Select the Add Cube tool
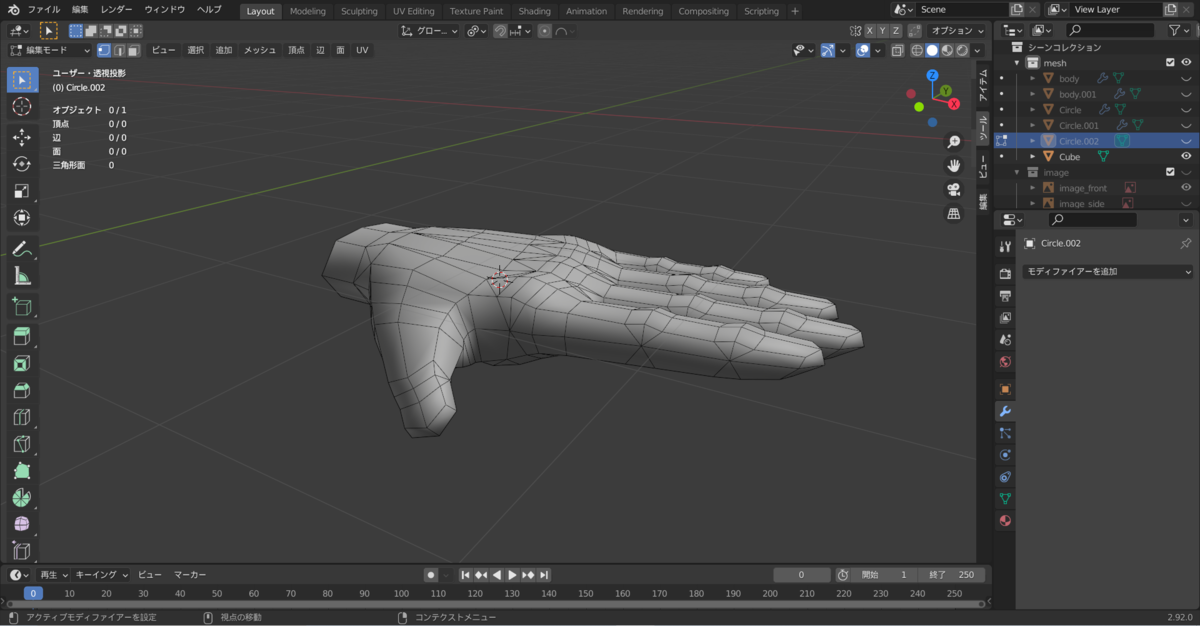1200x626 pixels. click(x=22, y=306)
